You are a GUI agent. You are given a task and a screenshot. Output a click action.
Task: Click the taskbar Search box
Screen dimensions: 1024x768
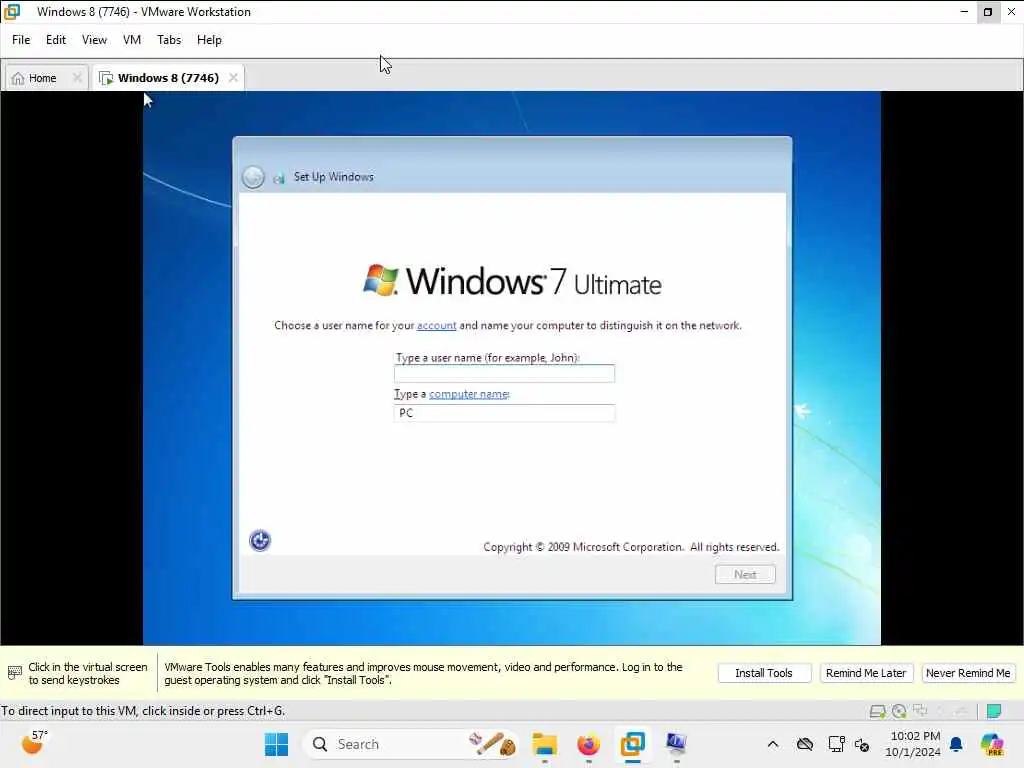(x=411, y=744)
